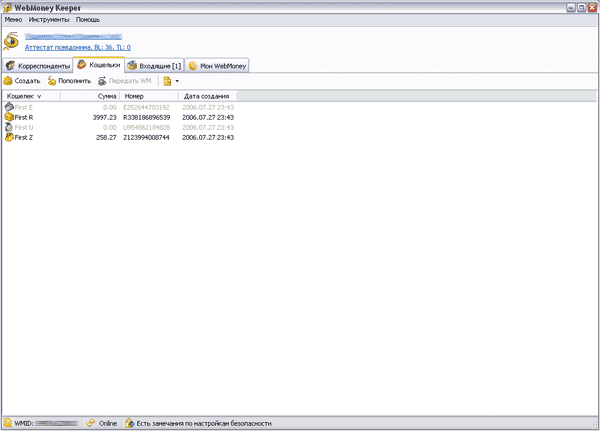Click the Пополнить button
This screenshot has width=600, height=431.
[69, 81]
